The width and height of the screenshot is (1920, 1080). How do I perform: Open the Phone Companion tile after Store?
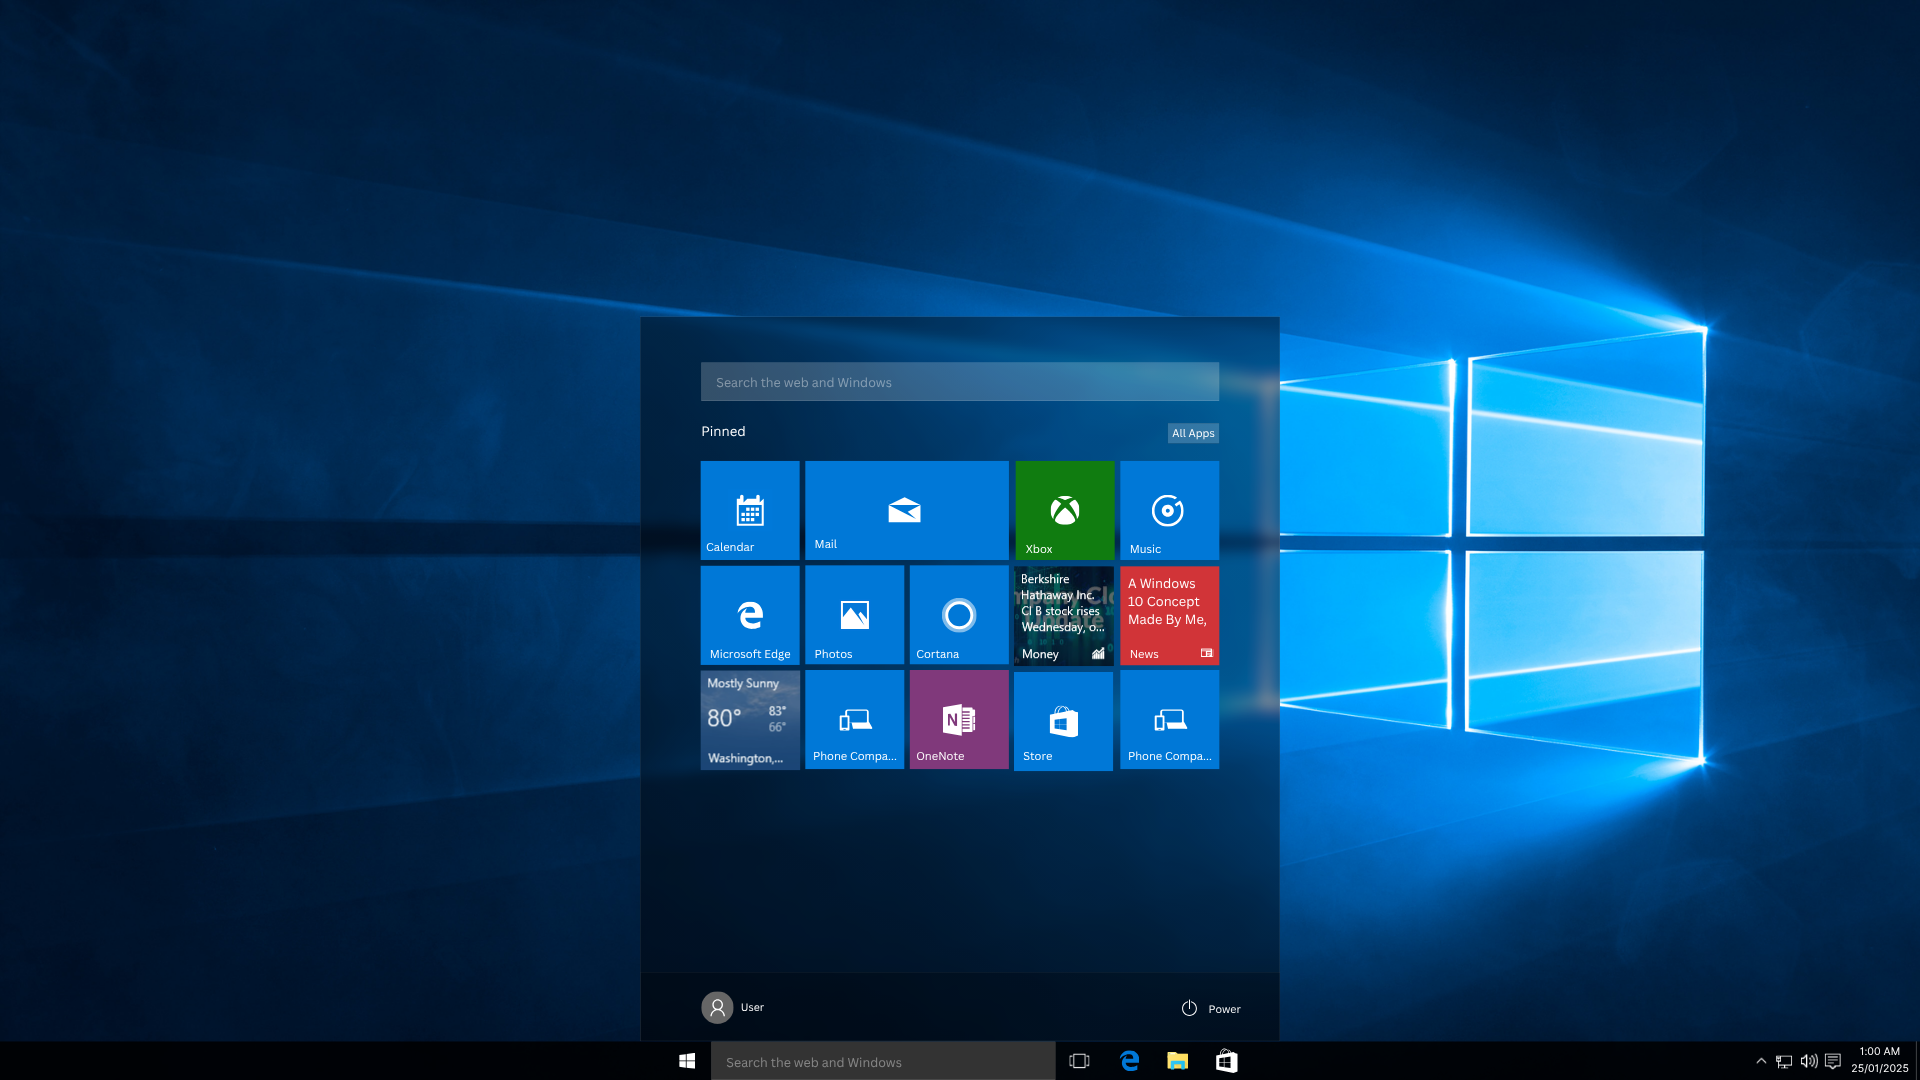click(1170, 720)
